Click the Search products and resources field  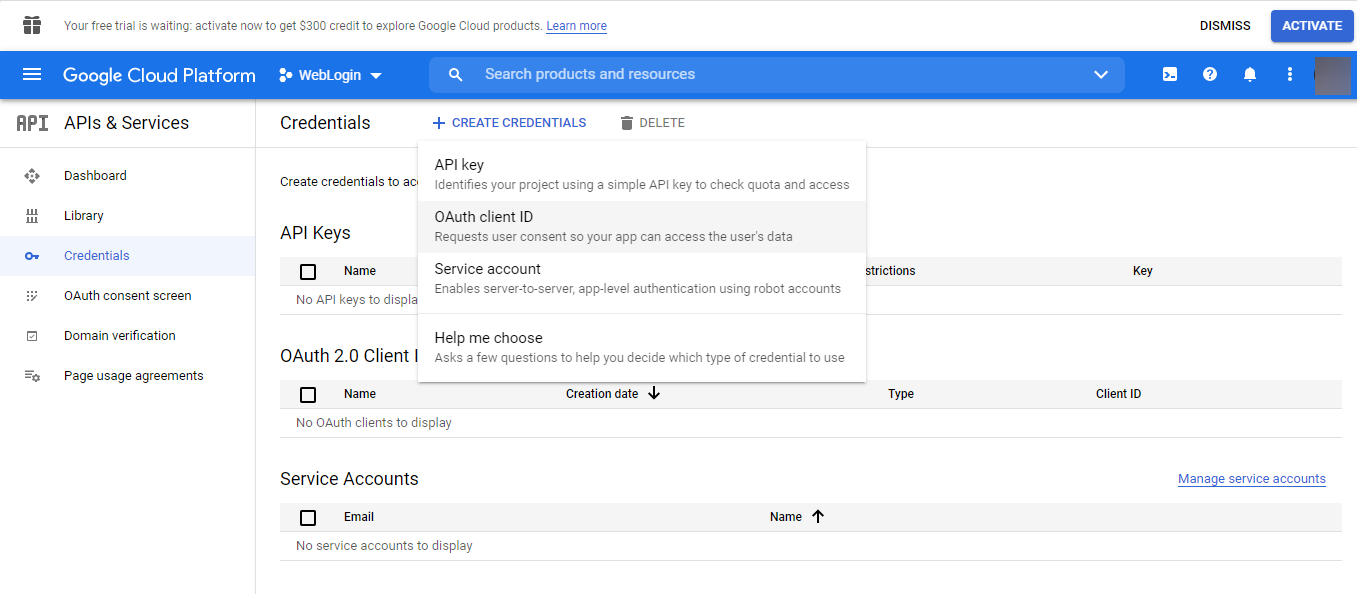[777, 75]
